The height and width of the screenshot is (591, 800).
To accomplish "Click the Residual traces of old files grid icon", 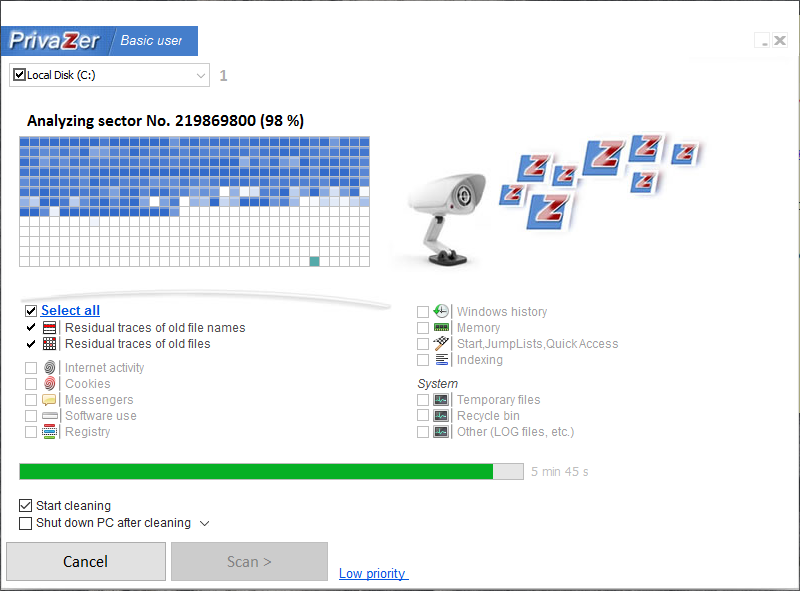I will point(49,343).
